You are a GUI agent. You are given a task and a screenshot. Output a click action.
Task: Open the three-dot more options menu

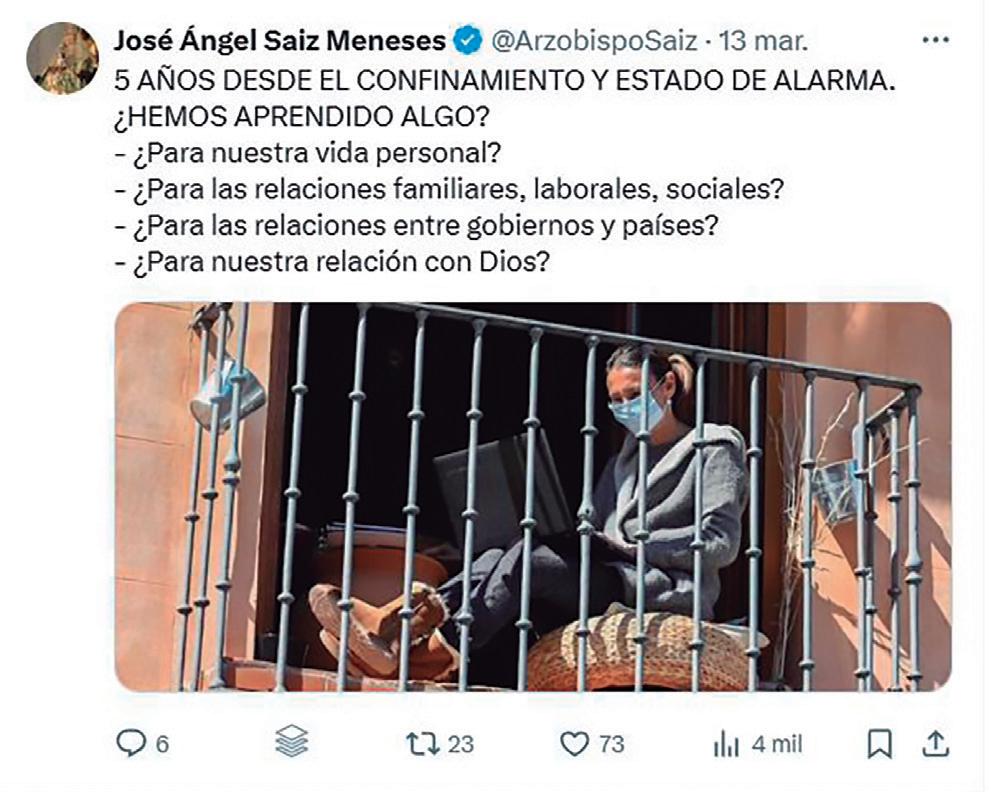936,40
